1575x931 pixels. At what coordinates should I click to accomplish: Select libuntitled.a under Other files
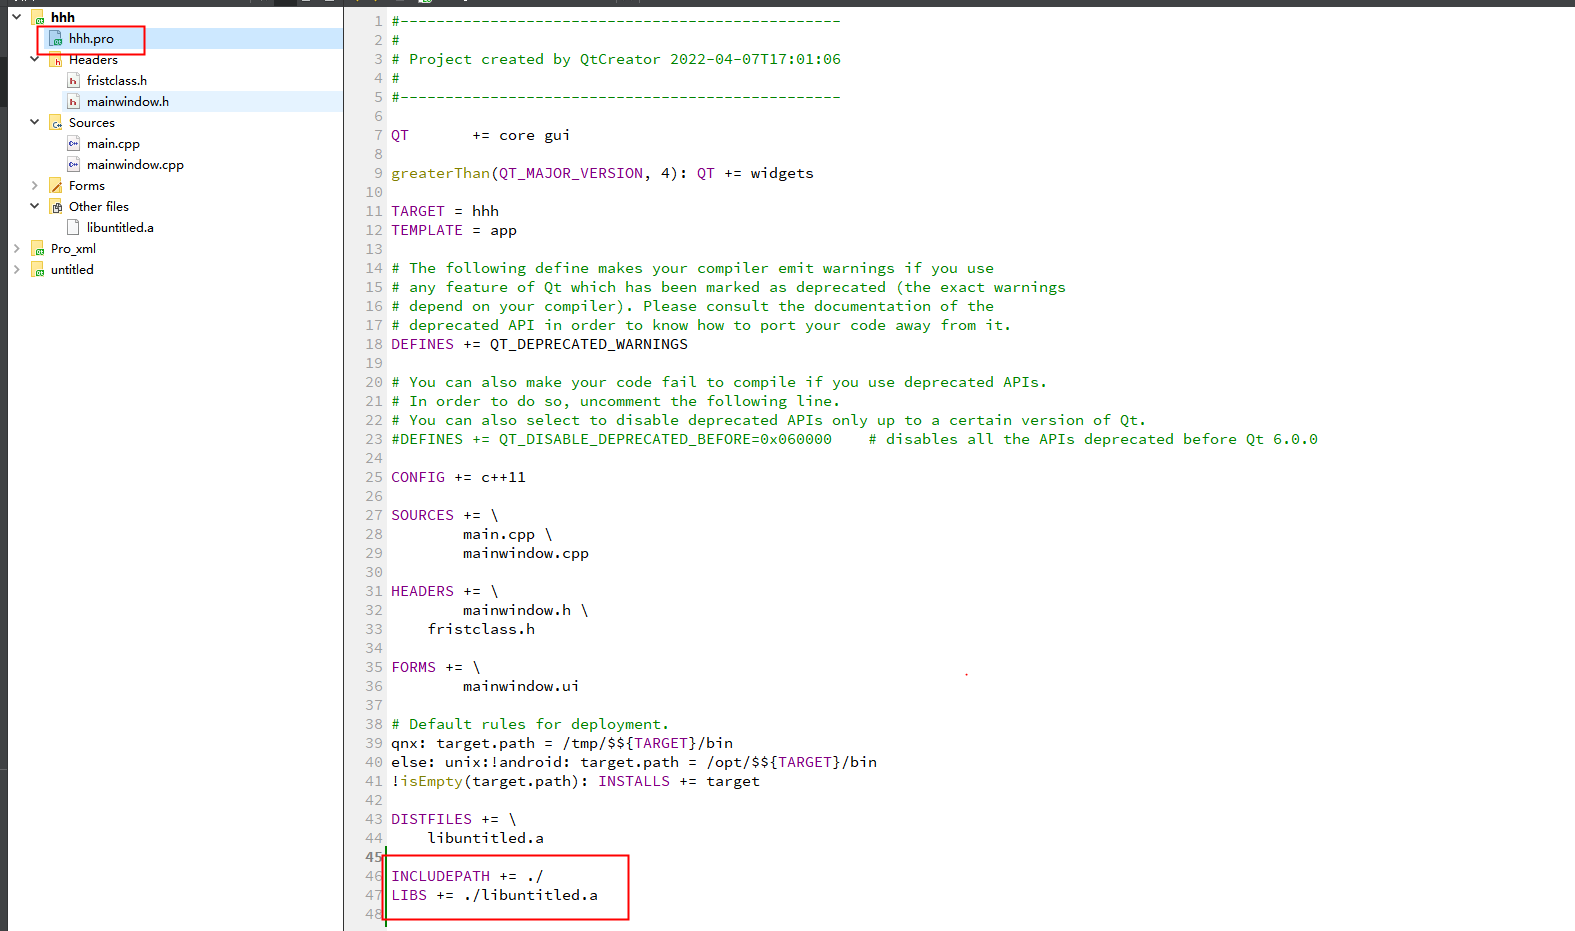click(120, 228)
